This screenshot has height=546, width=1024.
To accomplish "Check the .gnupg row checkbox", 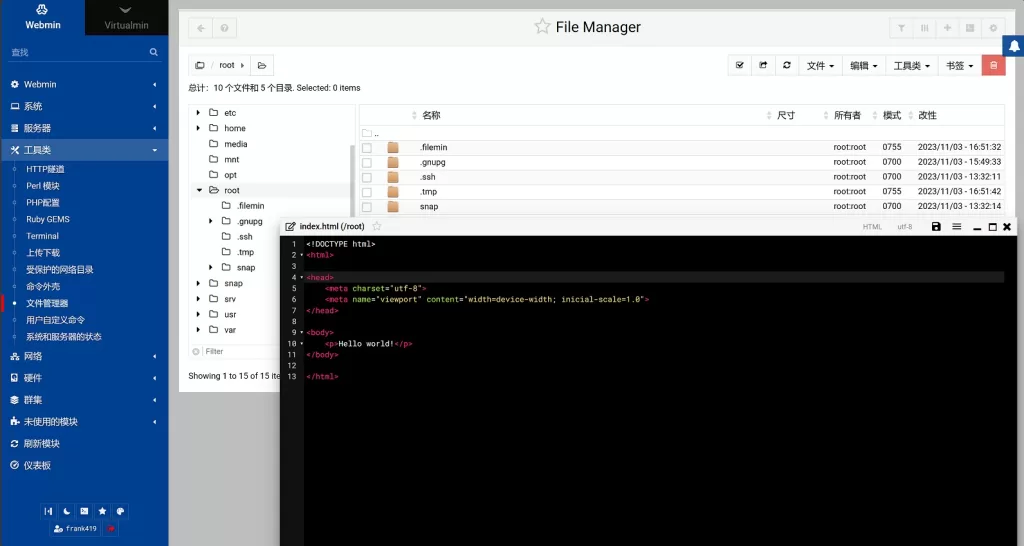I will click(367, 163).
